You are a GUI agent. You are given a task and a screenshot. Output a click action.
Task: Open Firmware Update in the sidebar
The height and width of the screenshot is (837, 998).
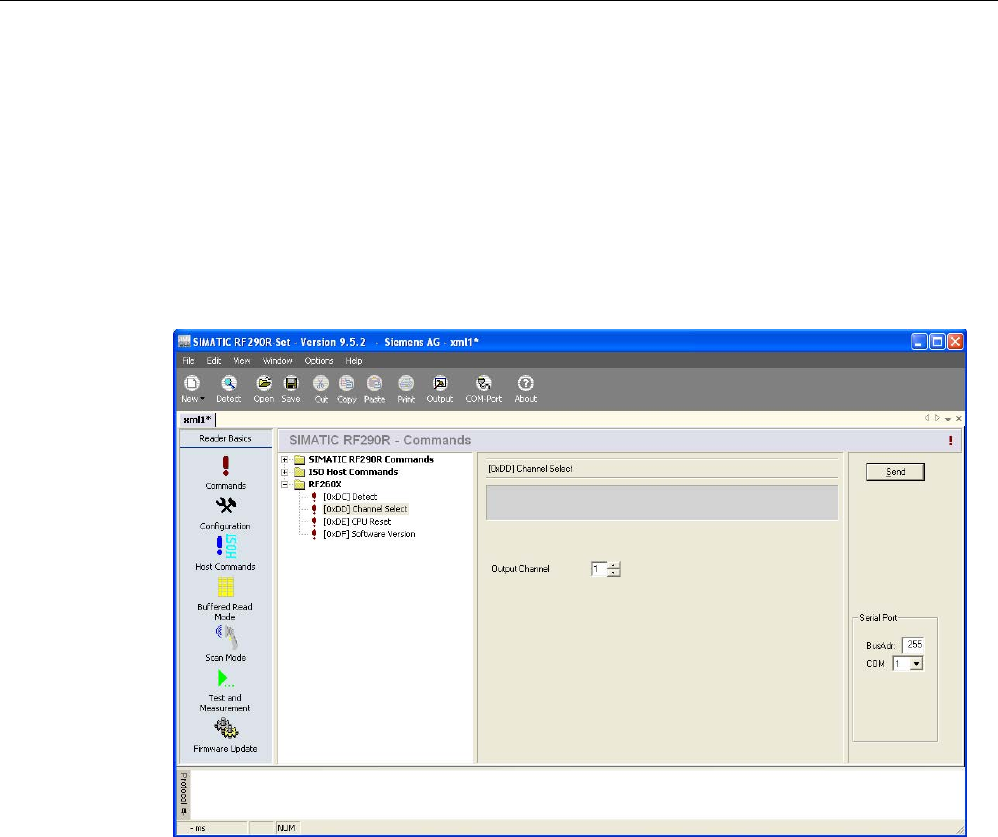[225, 735]
